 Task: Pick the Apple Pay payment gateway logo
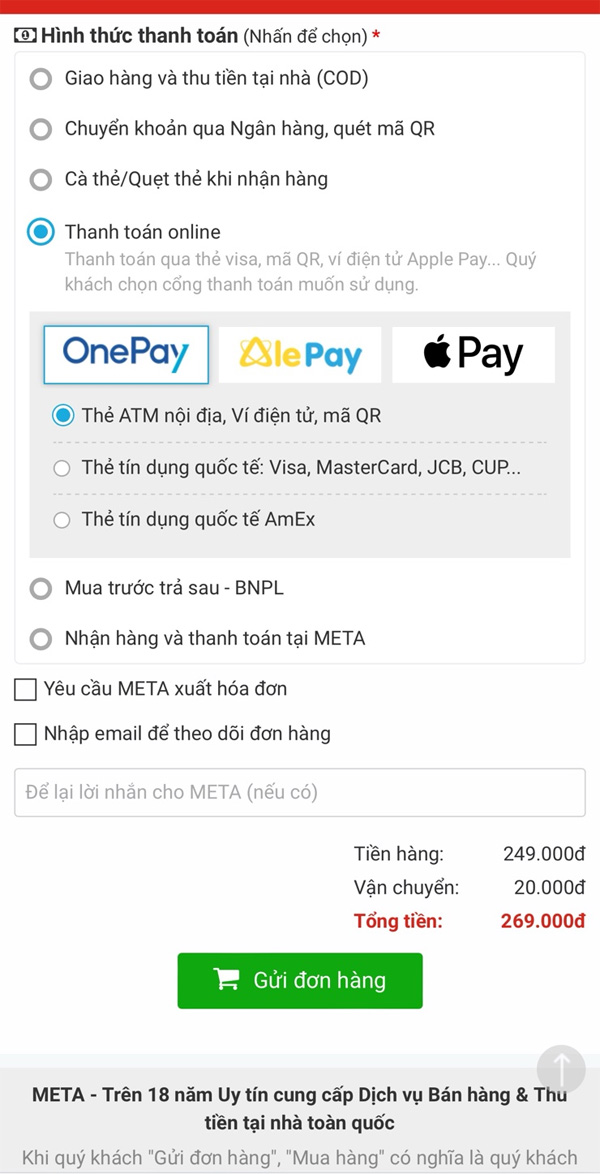tap(473, 354)
